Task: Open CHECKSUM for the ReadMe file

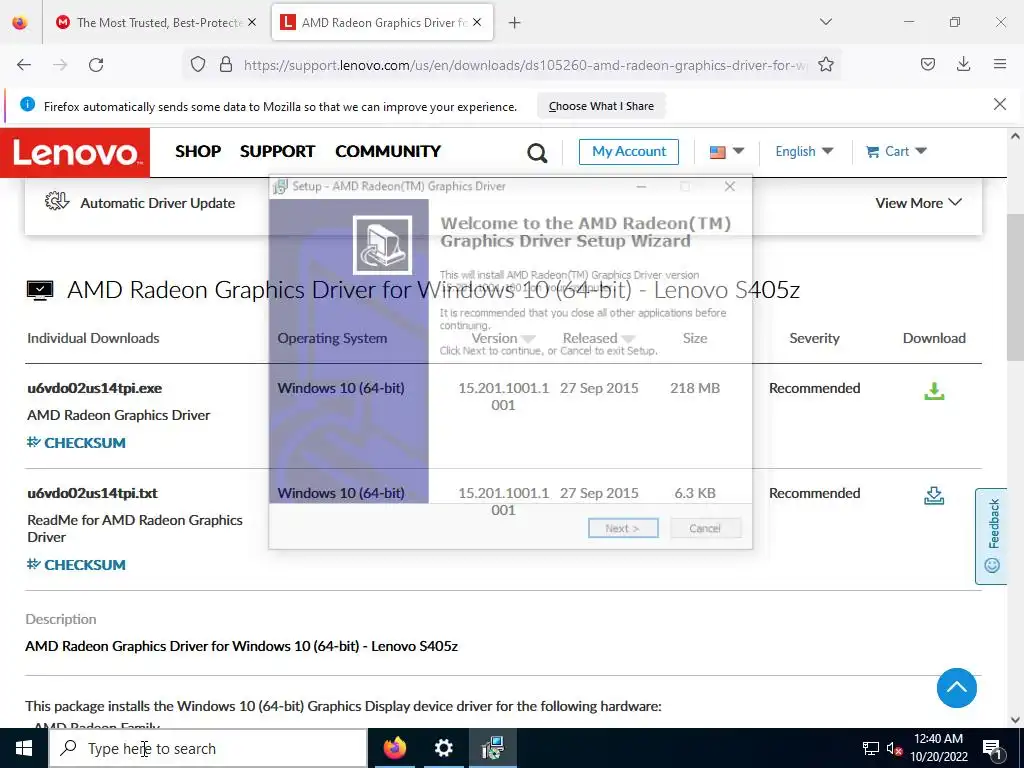Action: (76, 565)
